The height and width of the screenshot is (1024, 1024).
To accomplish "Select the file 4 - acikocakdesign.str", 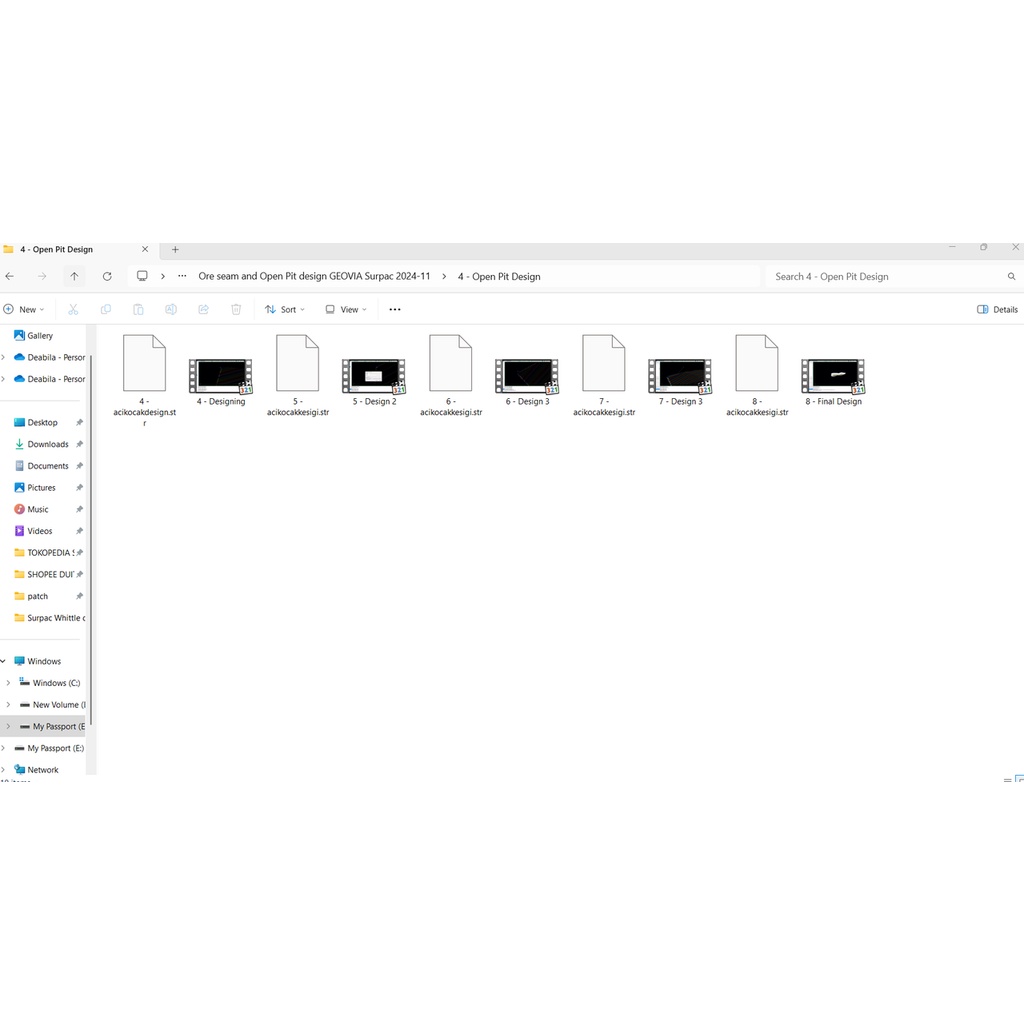I will (144, 381).
